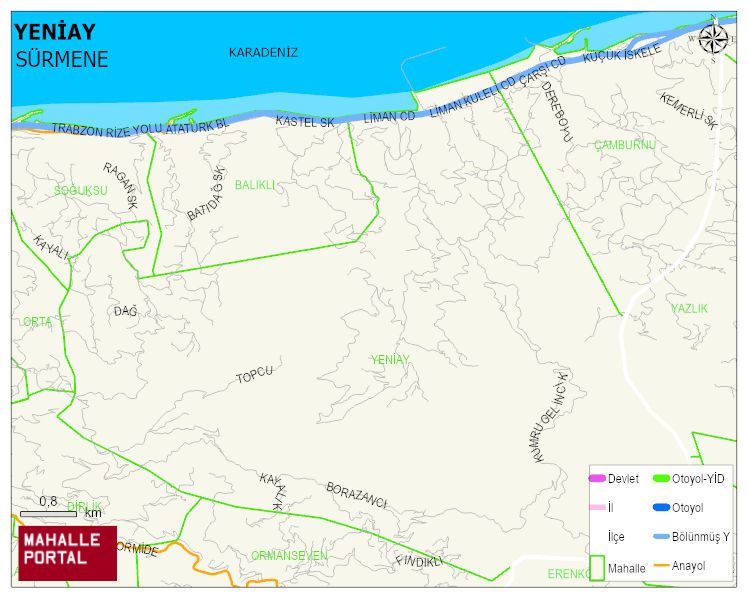
Task: Click the LİMAN KULELİ CD label
Action: pyautogui.click(x=473, y=97)
